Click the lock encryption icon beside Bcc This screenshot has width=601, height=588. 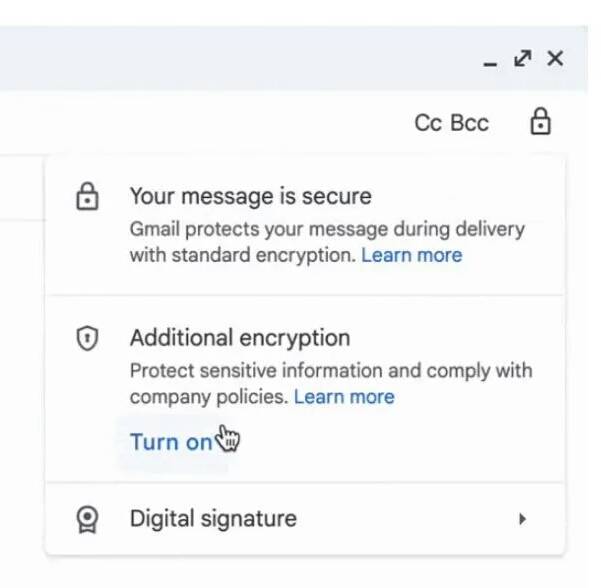click(540, 122)
